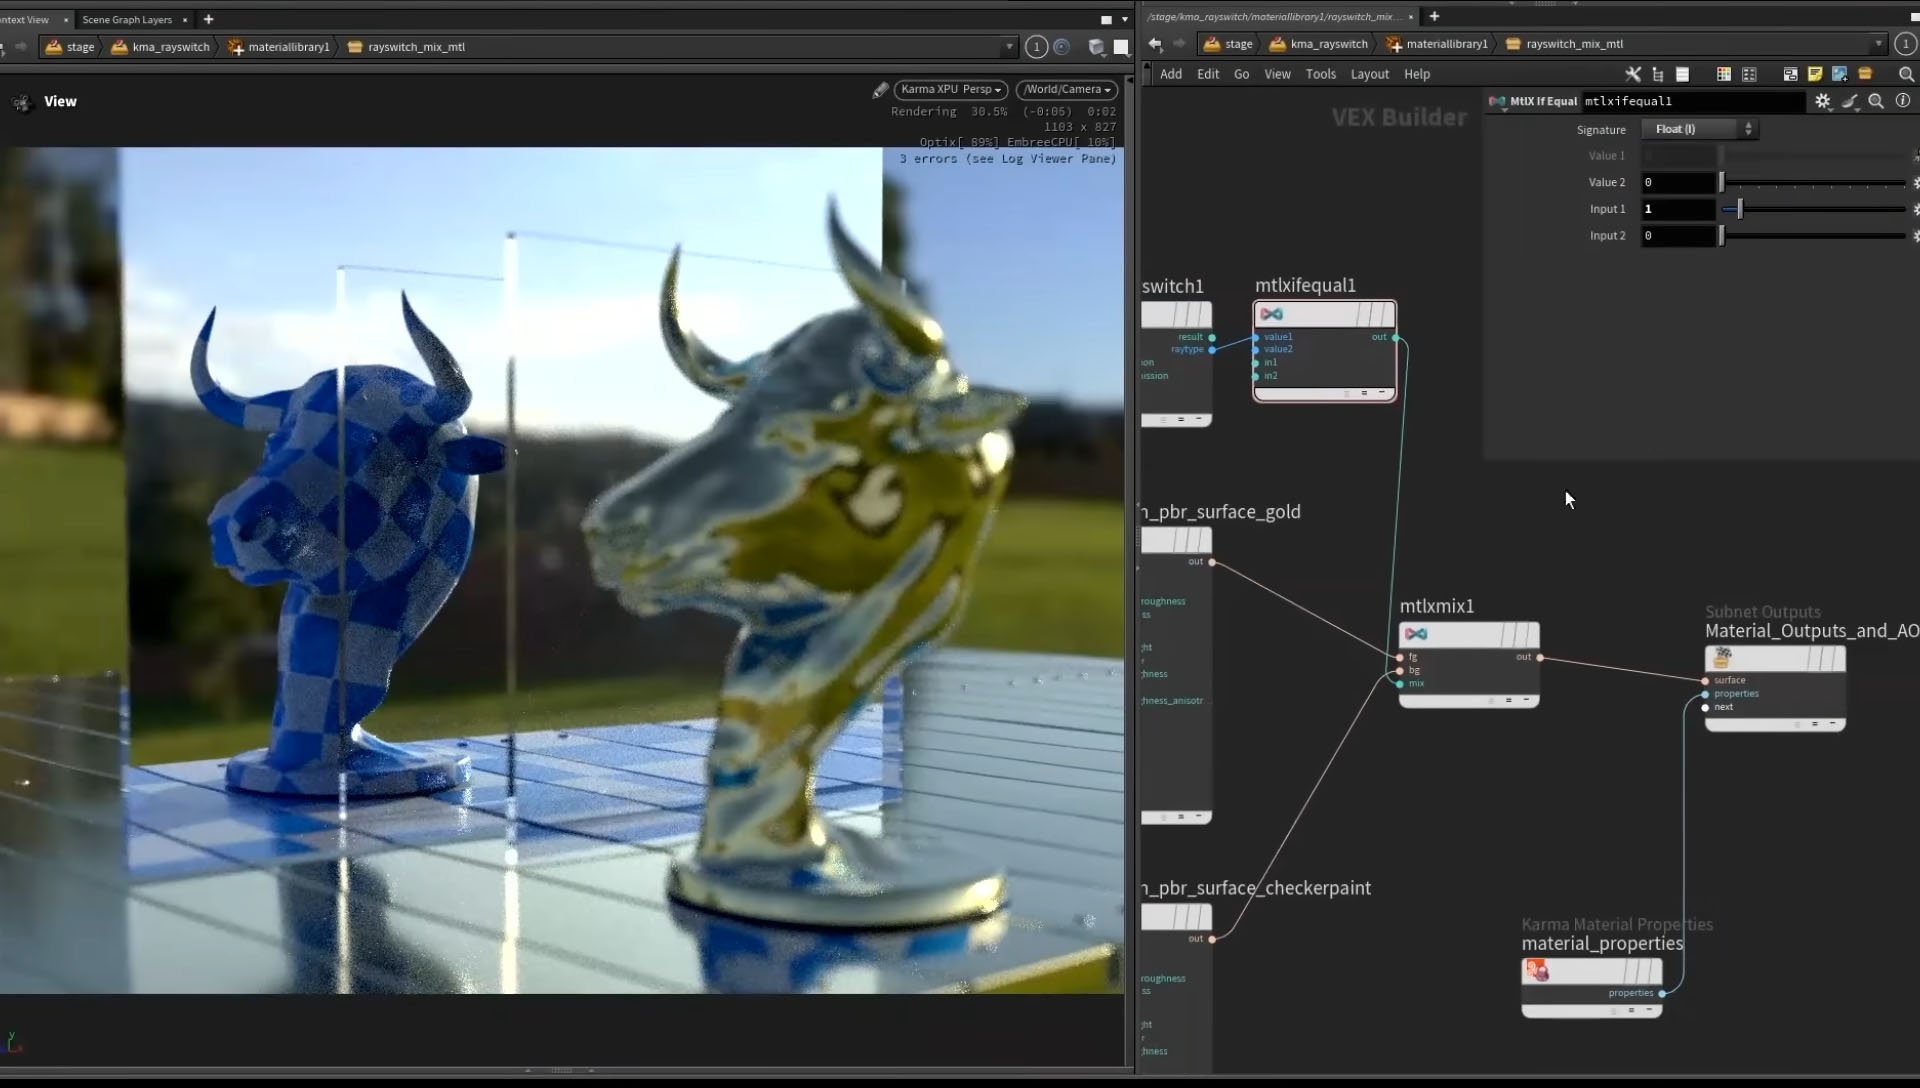Open the network editor Help menu
Image resolution: width=1920 pixels, height=1088 pixels.
(1416, 74)
